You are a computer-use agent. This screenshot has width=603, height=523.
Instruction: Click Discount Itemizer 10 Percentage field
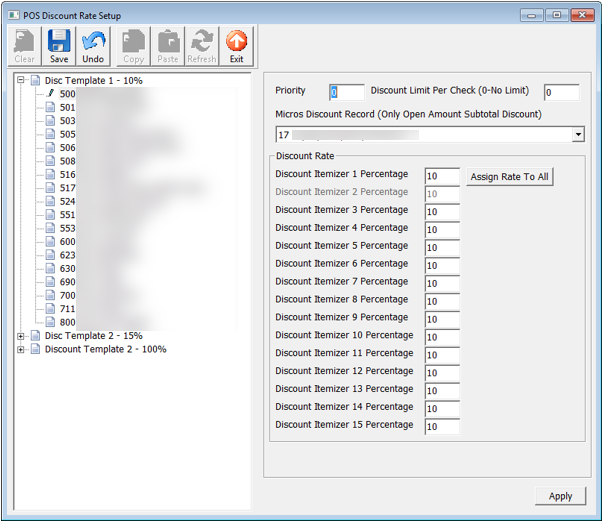point(442,337)
